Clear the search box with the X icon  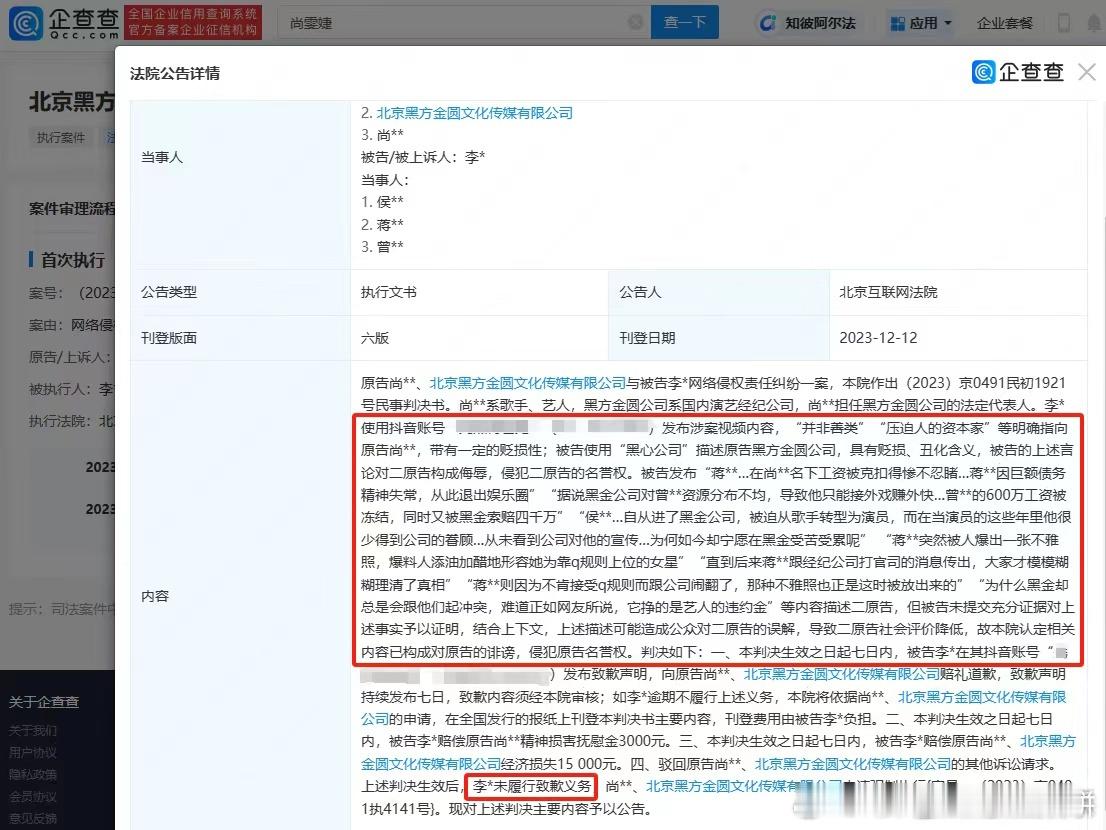pyautogui.click(x=635, y=23)
